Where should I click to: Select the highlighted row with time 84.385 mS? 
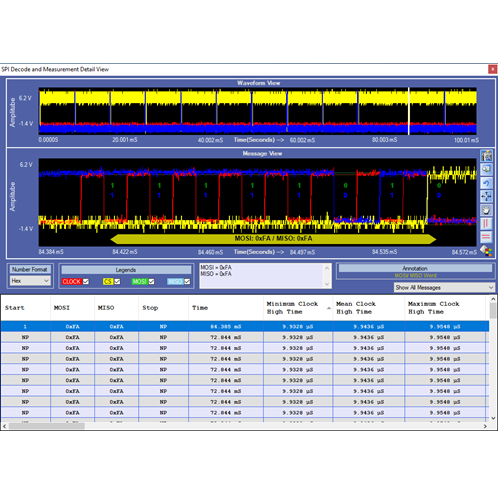click(245, 326)
